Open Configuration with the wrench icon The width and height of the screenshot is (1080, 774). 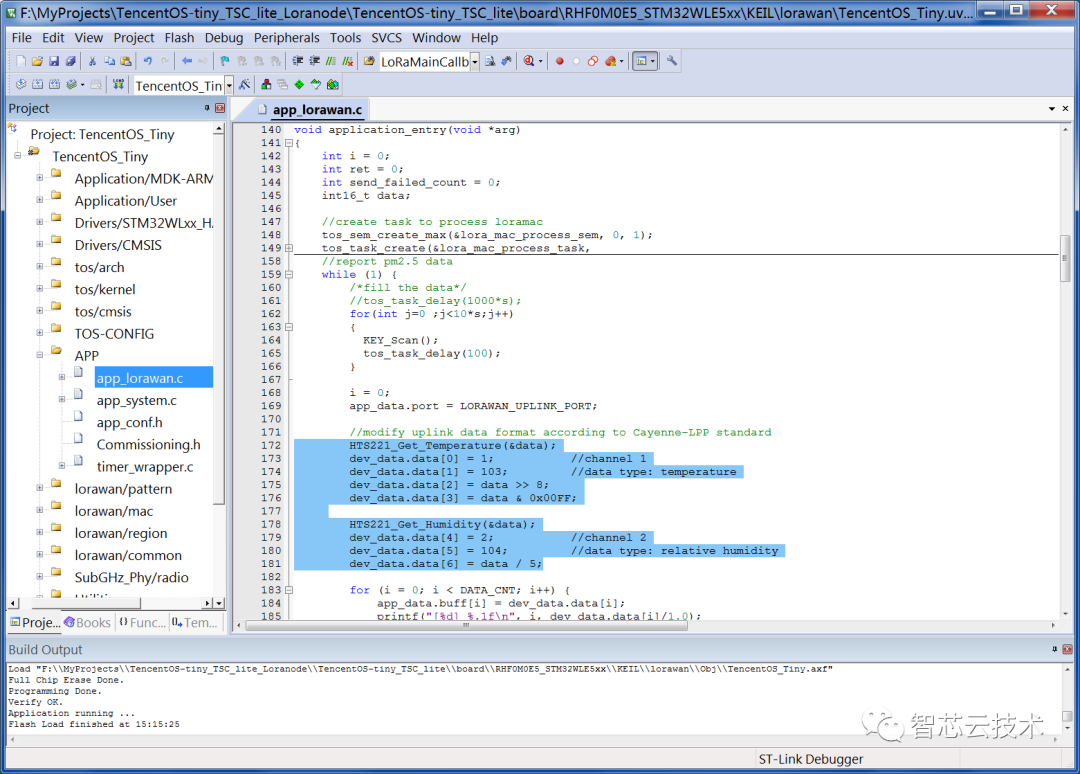[672, 61]
